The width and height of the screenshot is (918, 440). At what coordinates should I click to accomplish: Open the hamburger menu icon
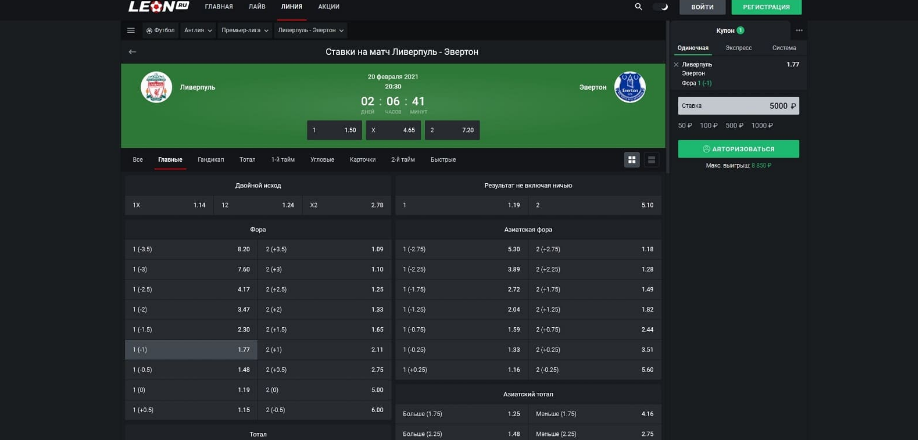(x=131, y=30)
